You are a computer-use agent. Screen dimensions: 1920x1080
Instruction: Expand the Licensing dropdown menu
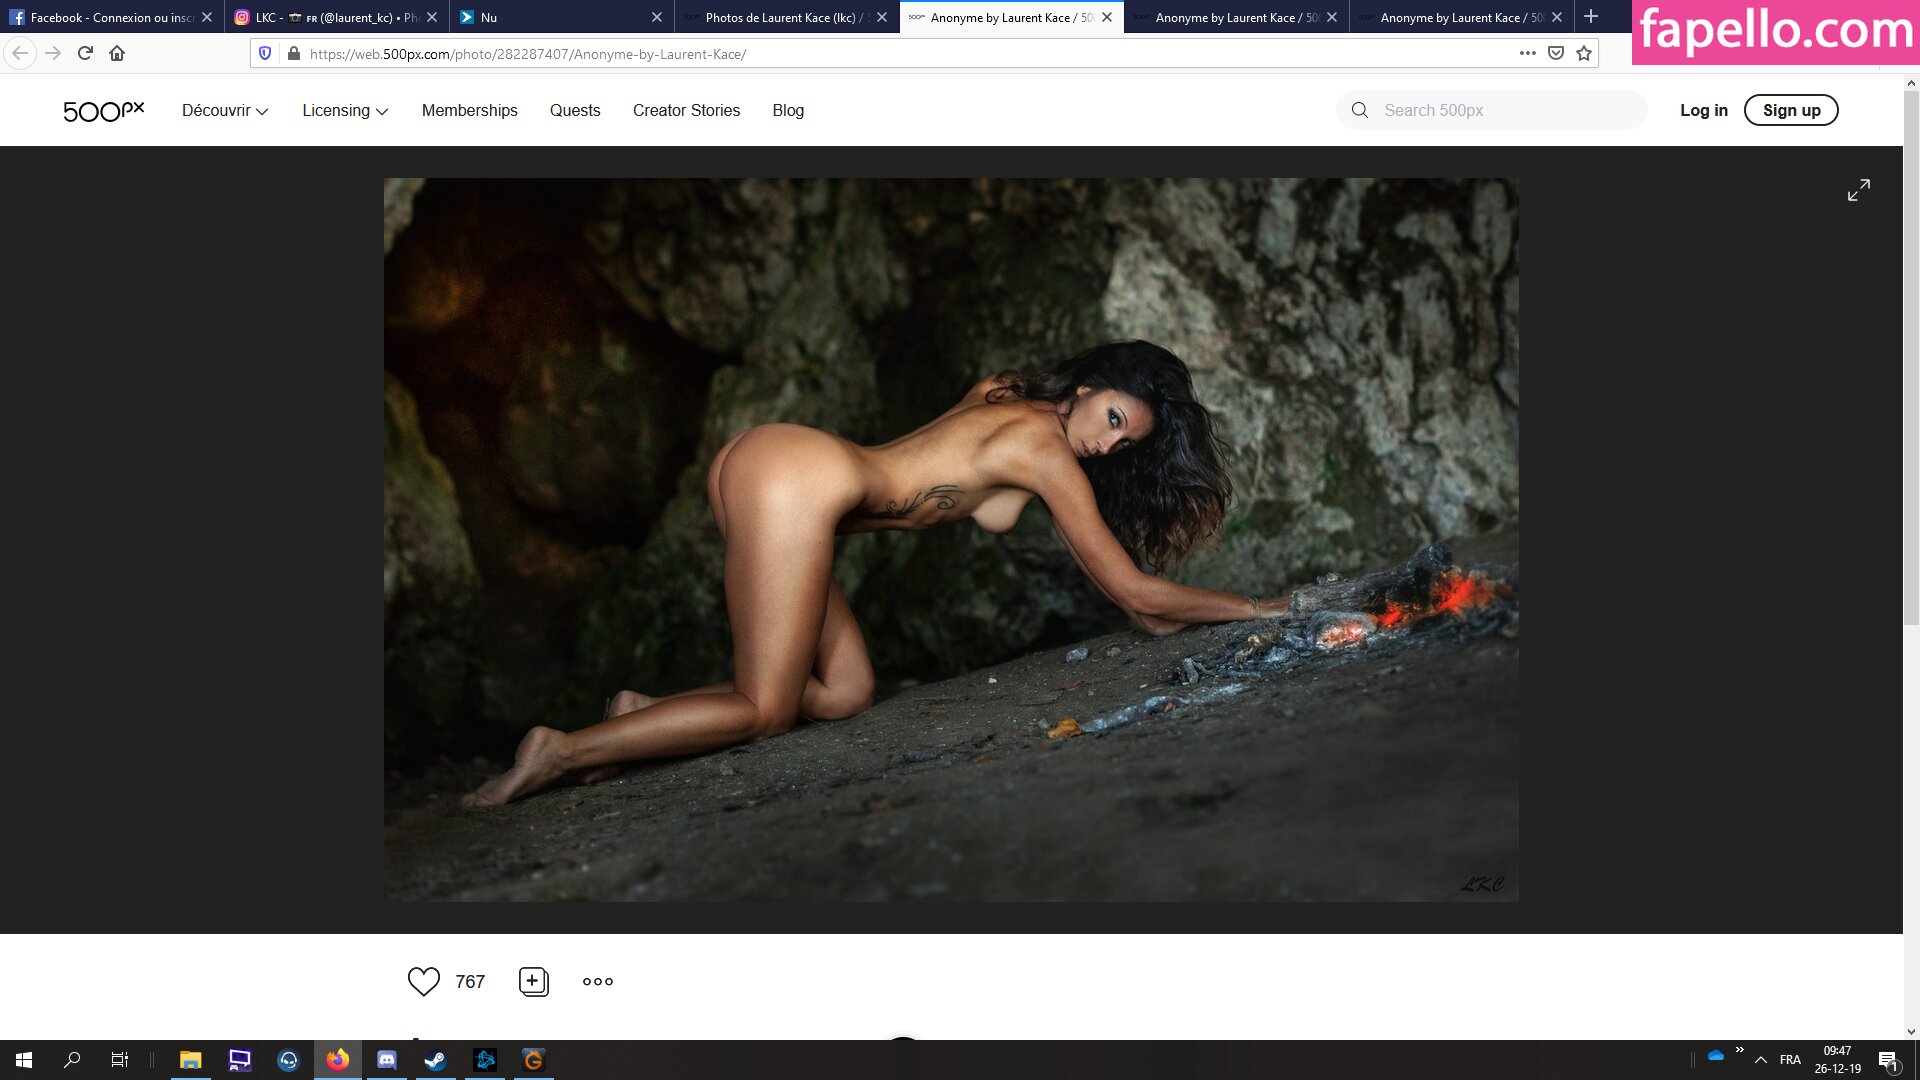coord(345,110)
